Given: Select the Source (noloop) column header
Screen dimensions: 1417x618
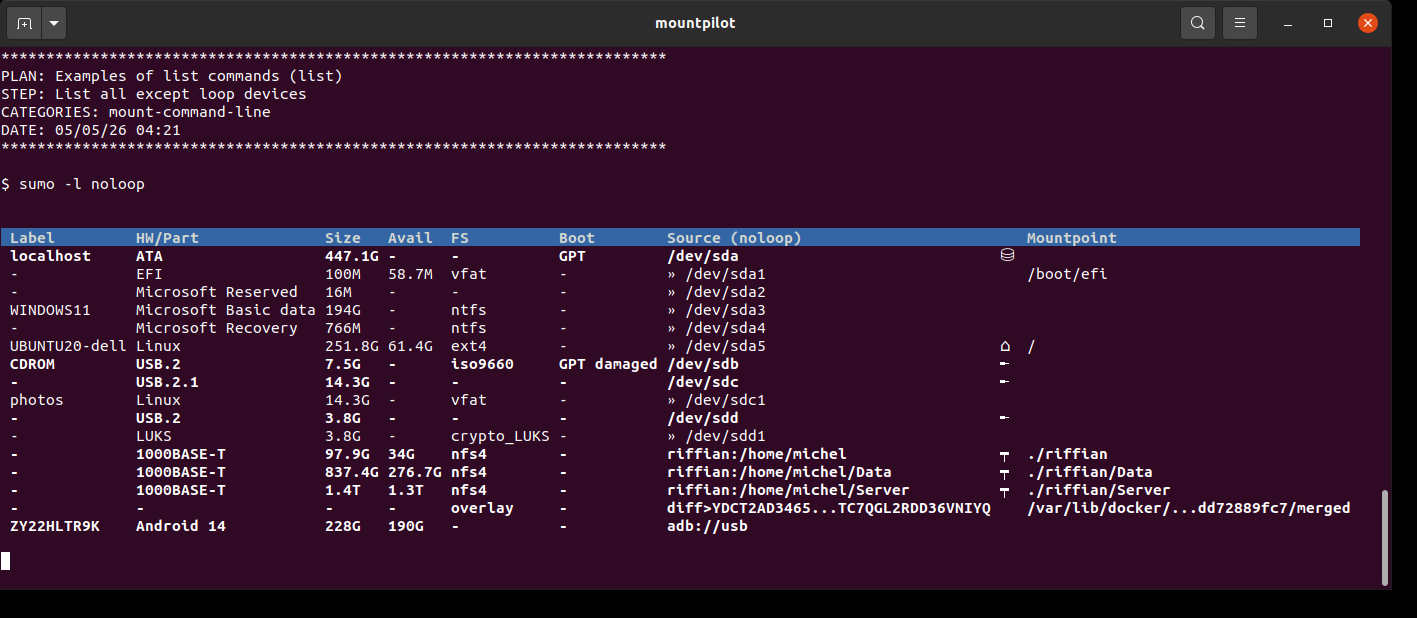Looking at the screenshot, I should pos(734,238).
